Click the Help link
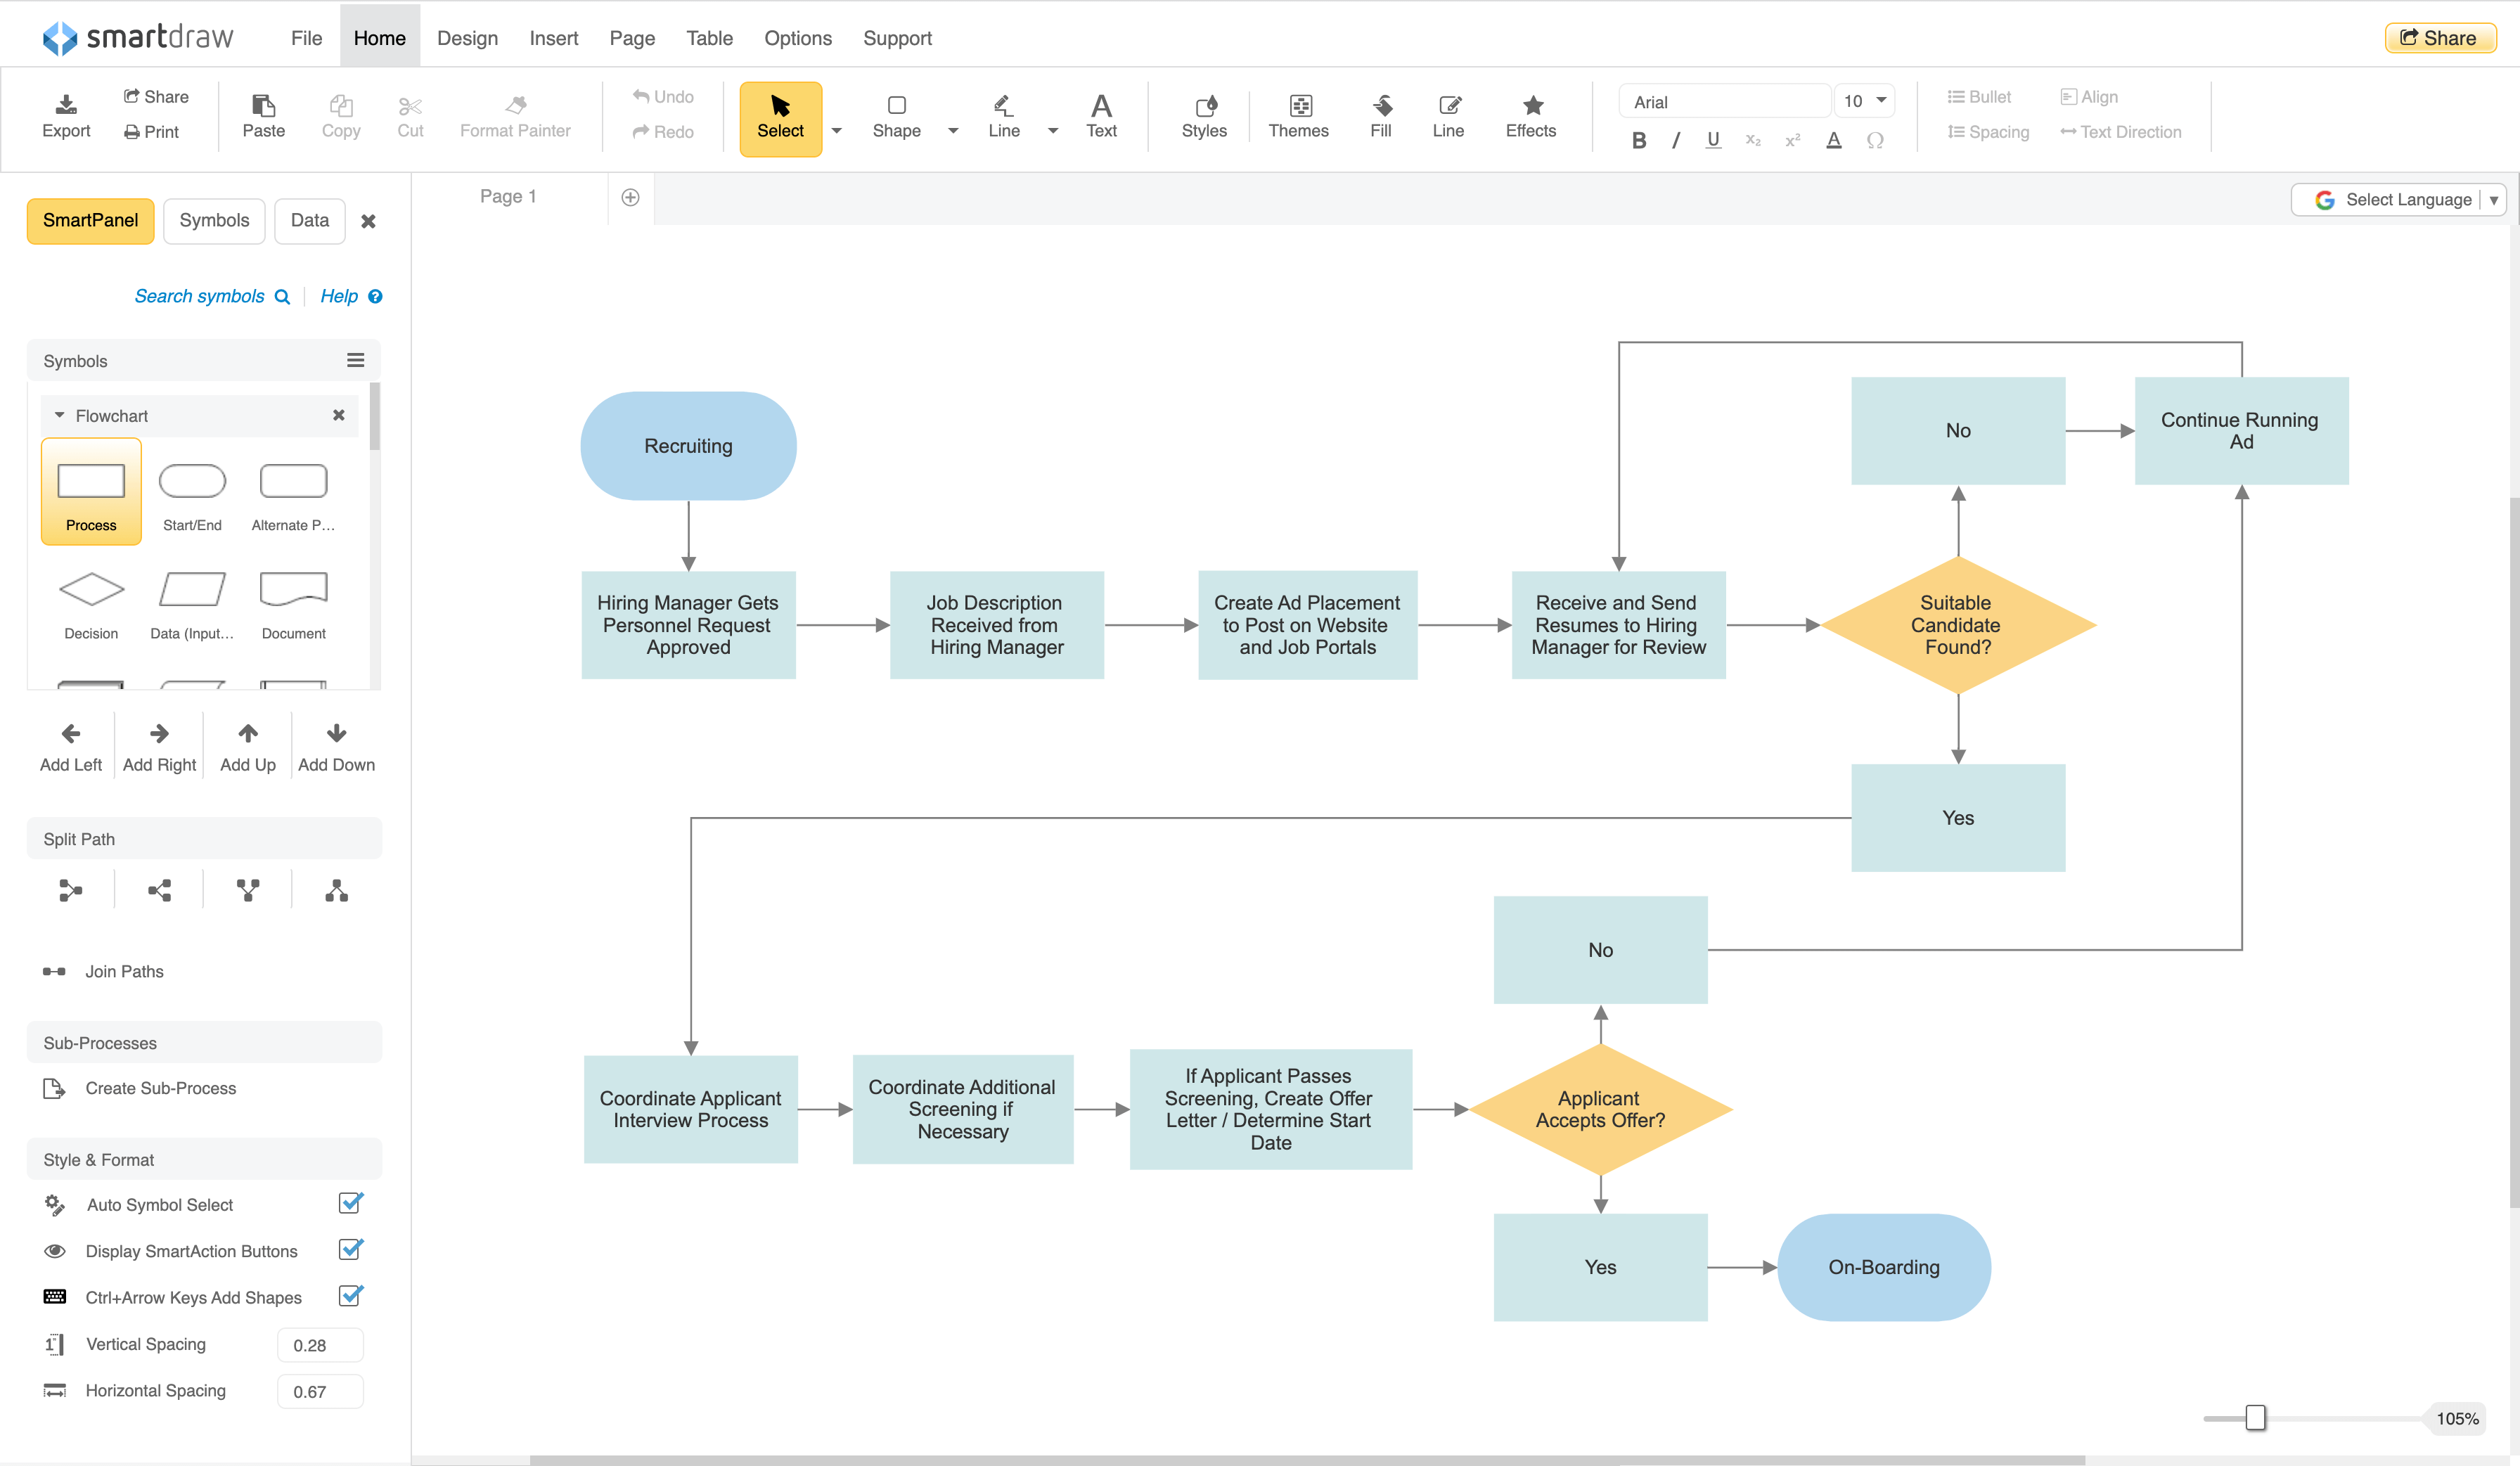Viewport: 2520px width, 1466px height. 351,296
